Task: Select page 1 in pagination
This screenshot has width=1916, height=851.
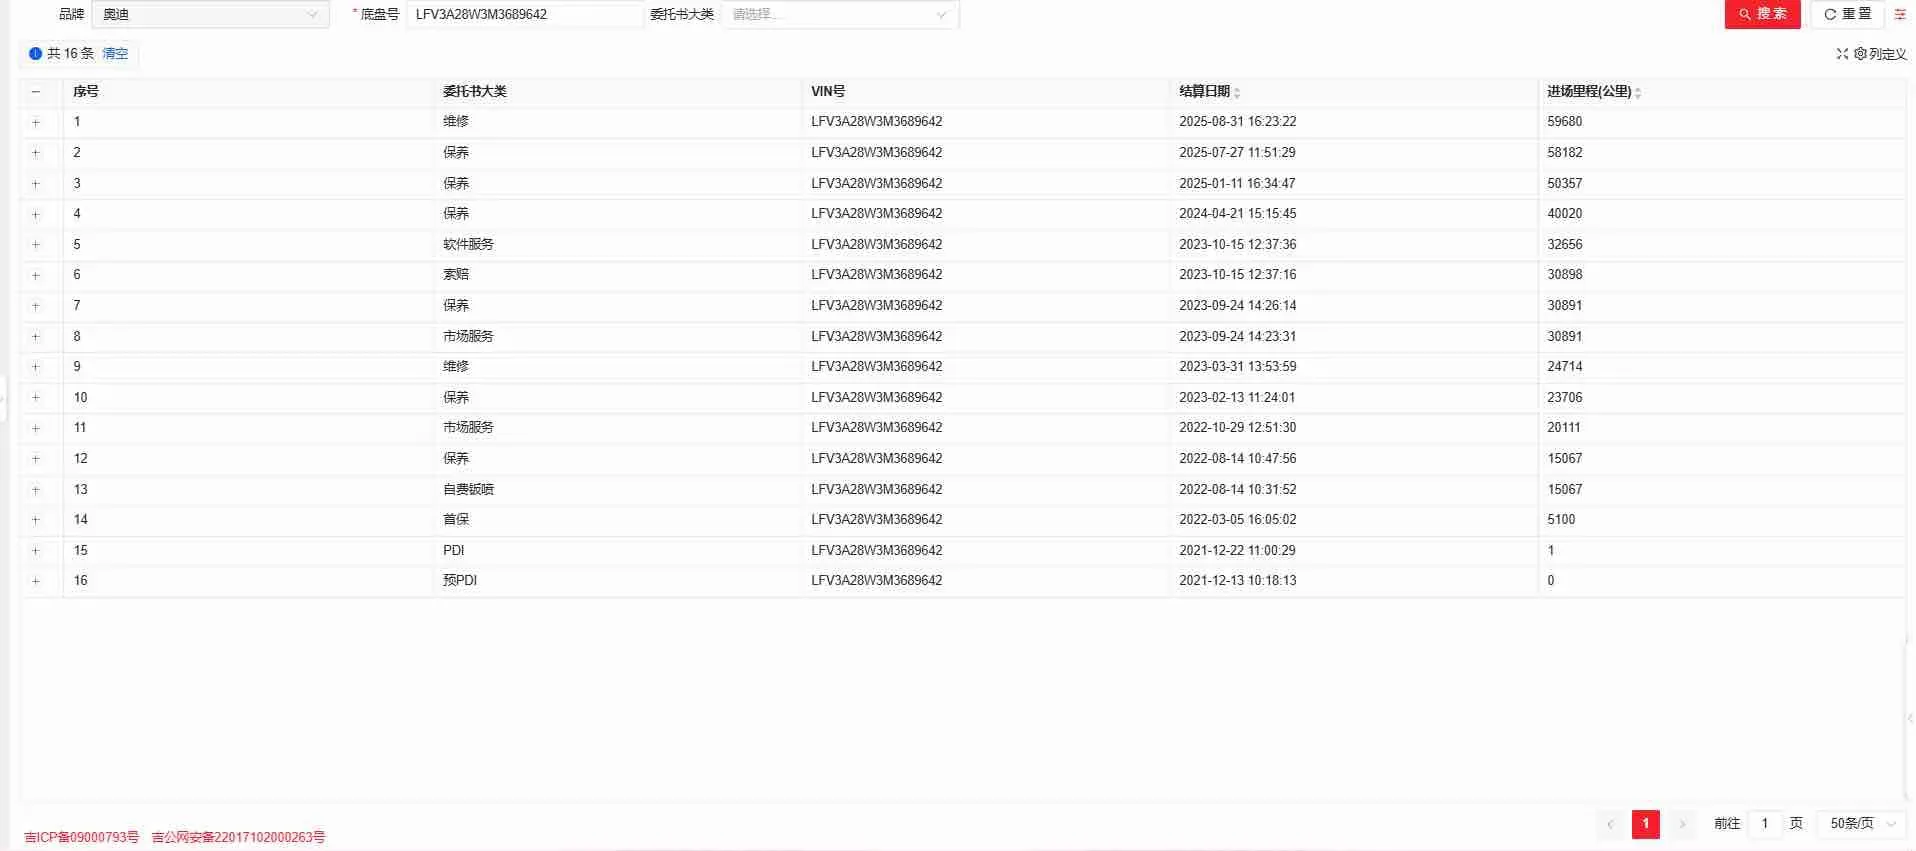Action: tap(1646, 824)
